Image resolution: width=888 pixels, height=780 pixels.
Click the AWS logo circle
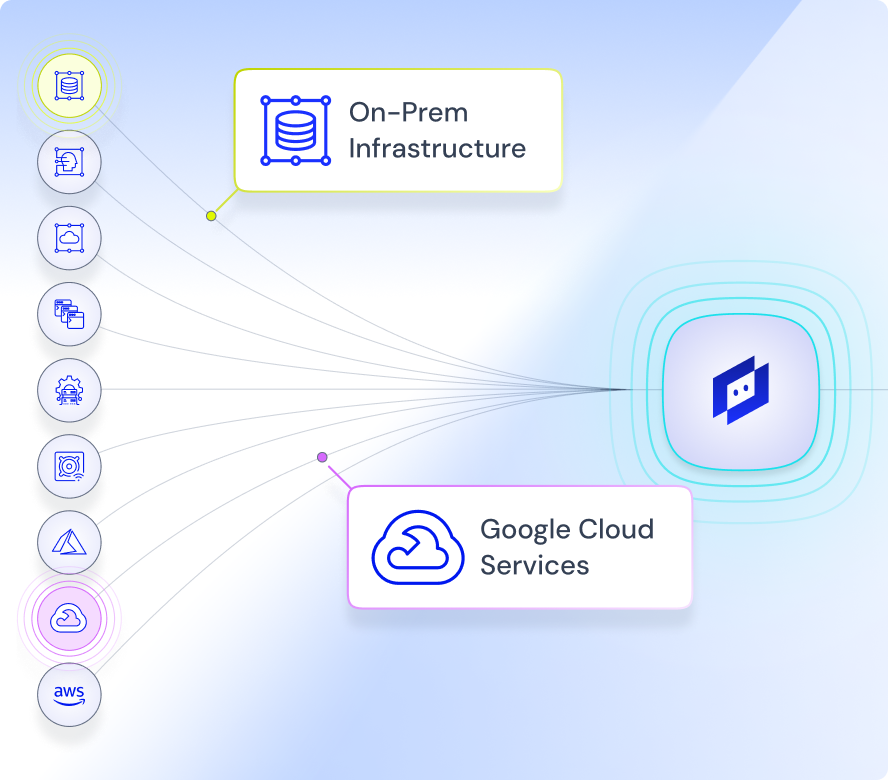pyautogui.click(x=69, y=694)
